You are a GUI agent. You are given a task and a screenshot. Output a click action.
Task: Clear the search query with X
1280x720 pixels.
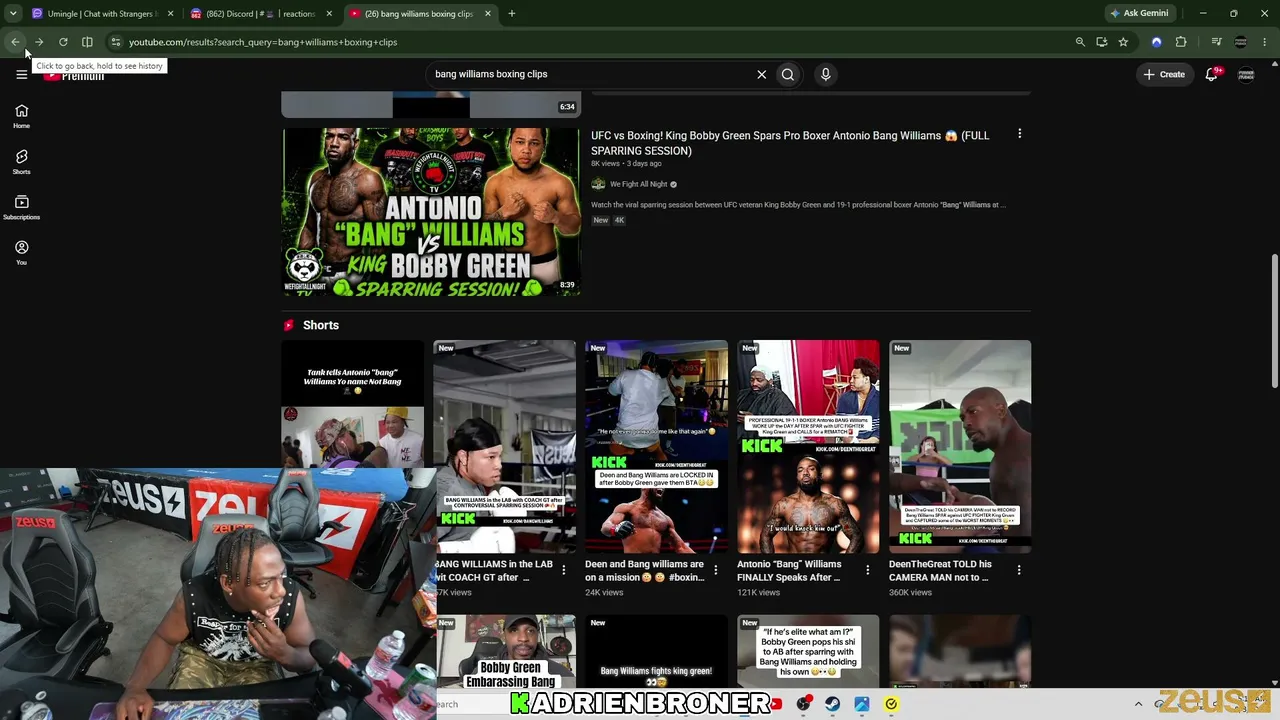(x=761, y=74)
